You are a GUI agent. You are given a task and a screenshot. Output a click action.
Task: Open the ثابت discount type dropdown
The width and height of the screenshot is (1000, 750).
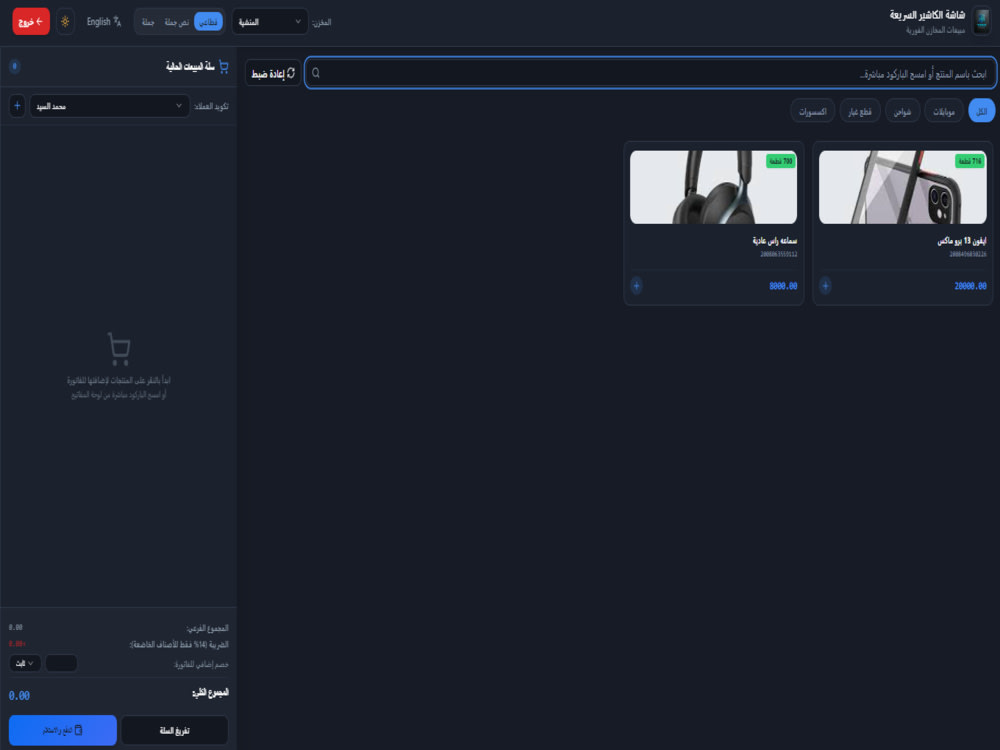pos(25,663)
